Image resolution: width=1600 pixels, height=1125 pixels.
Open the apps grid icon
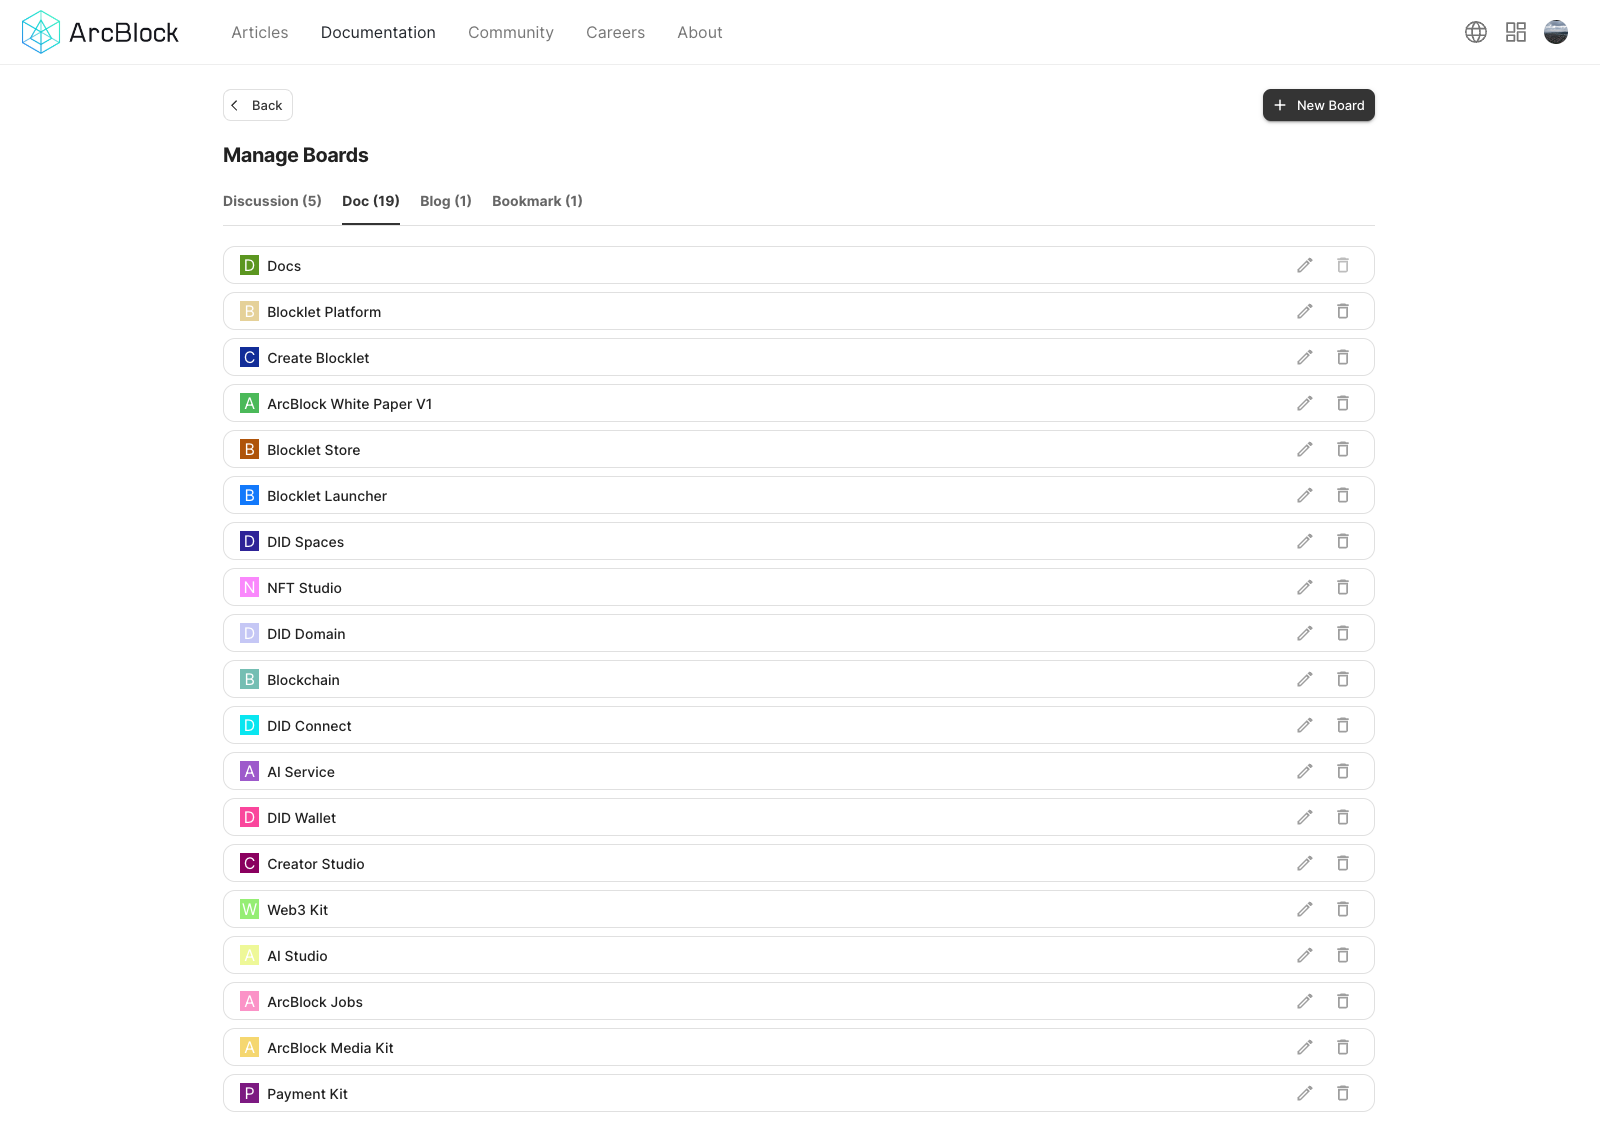[x=1515, y=32]
